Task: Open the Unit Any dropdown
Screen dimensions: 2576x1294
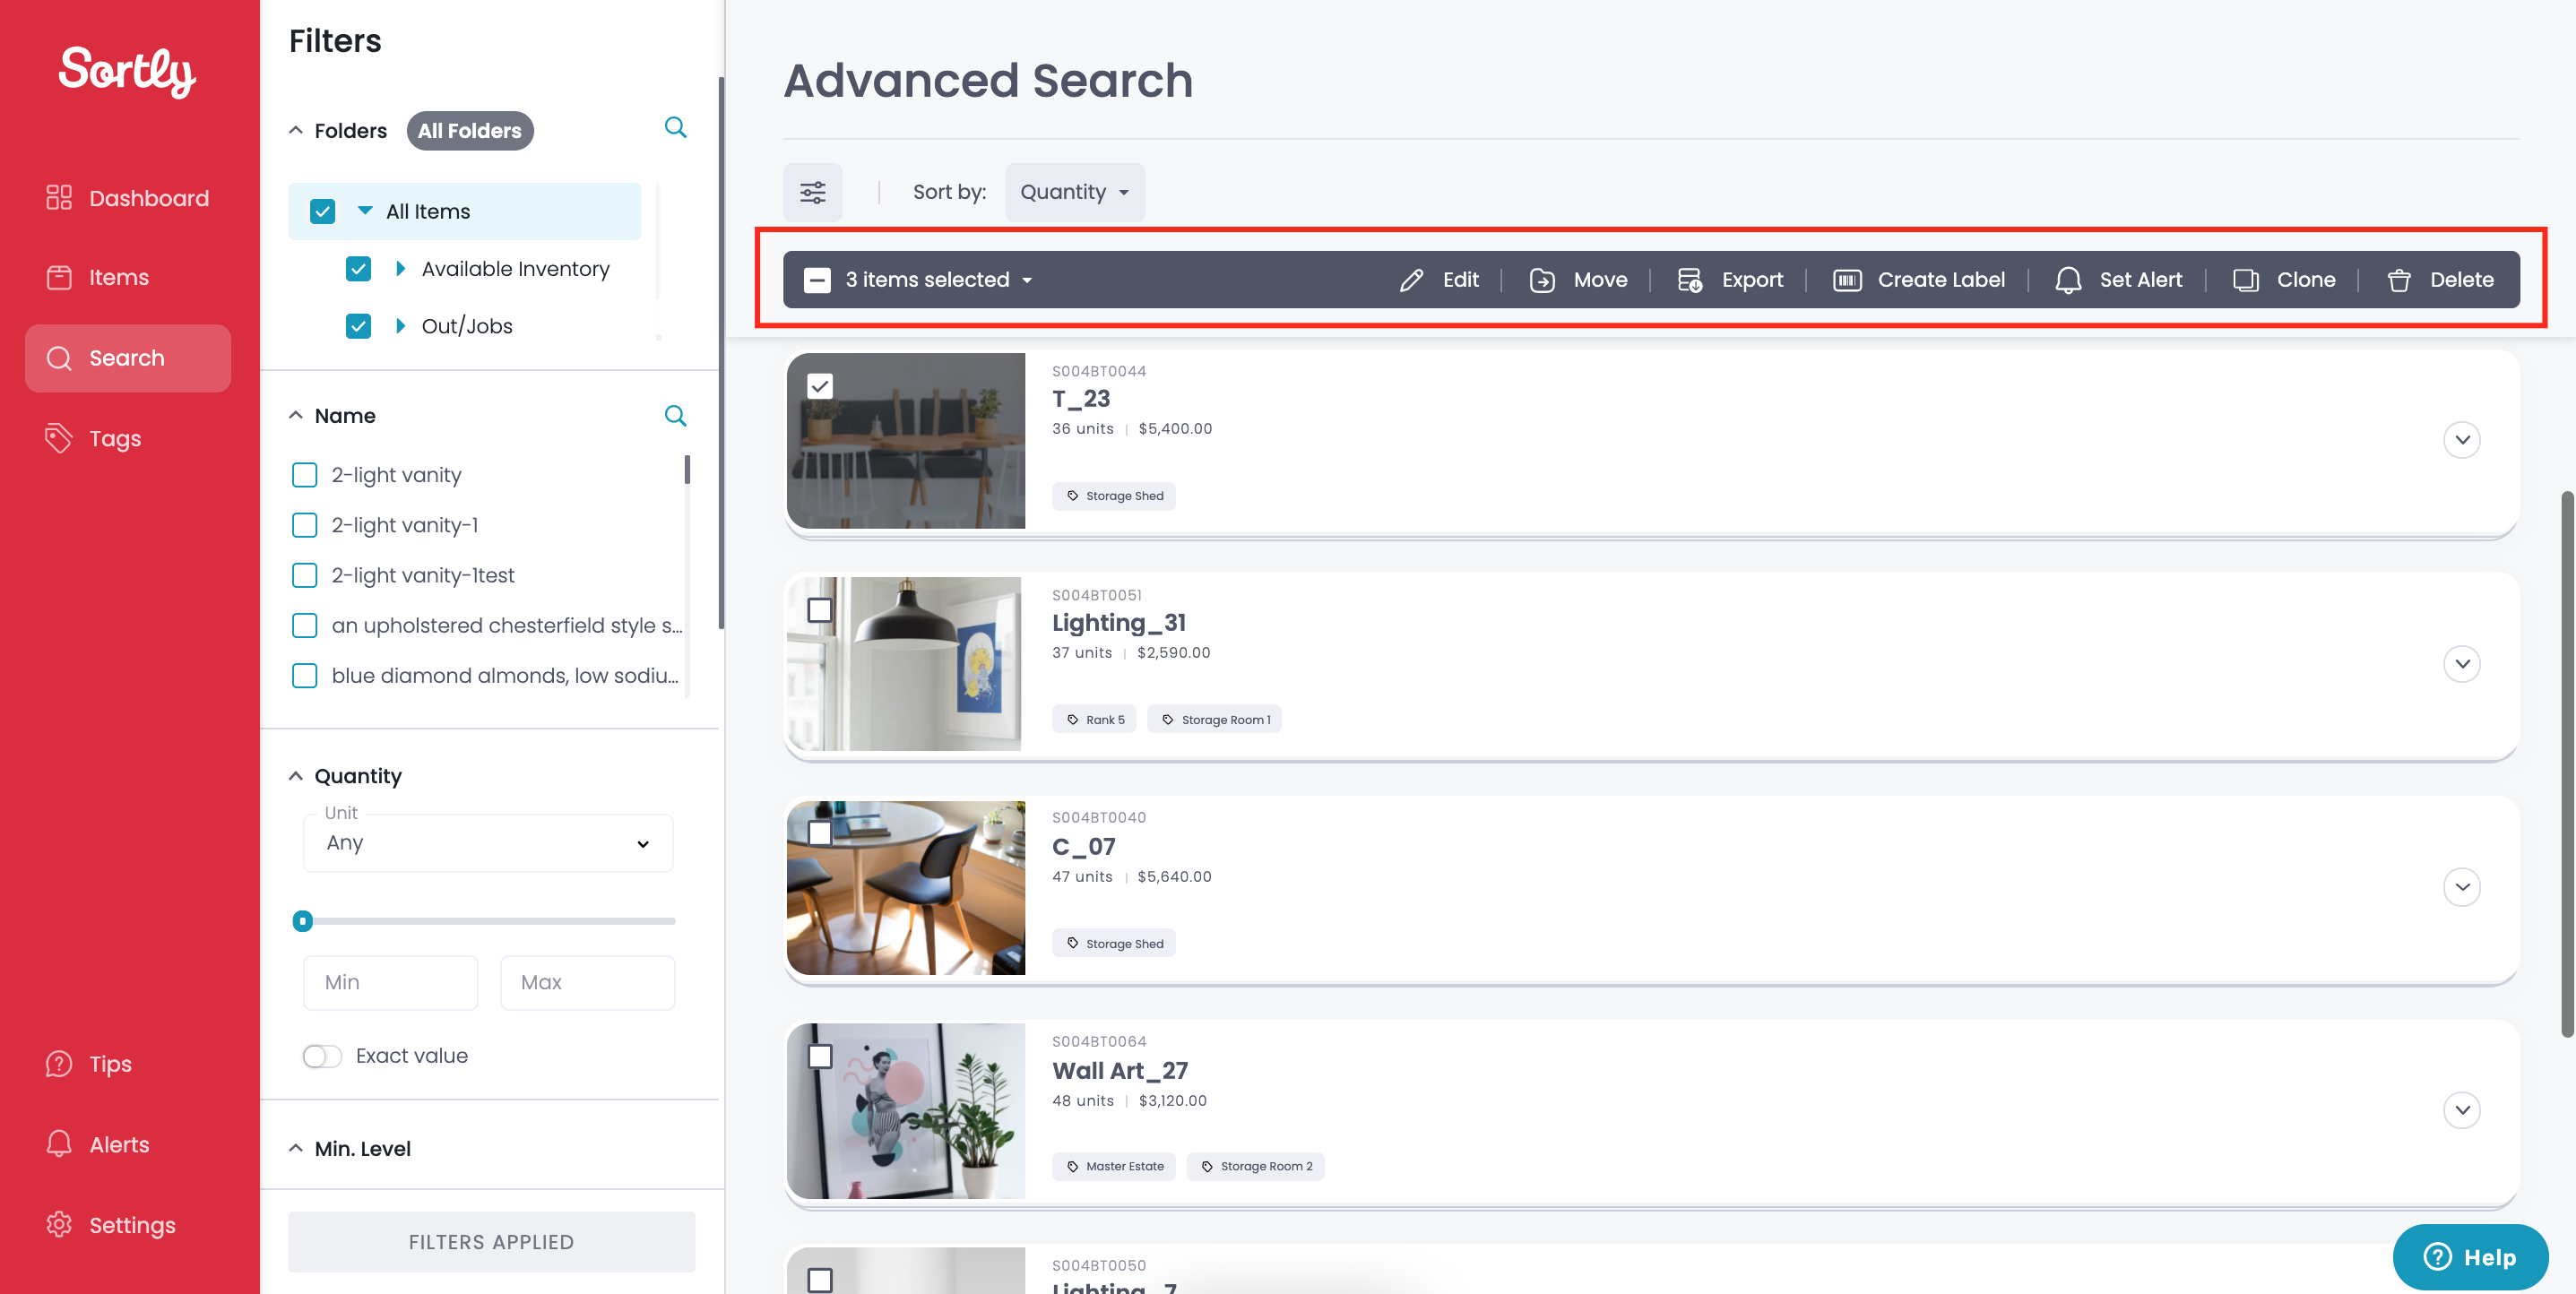Action: point(488,843)
